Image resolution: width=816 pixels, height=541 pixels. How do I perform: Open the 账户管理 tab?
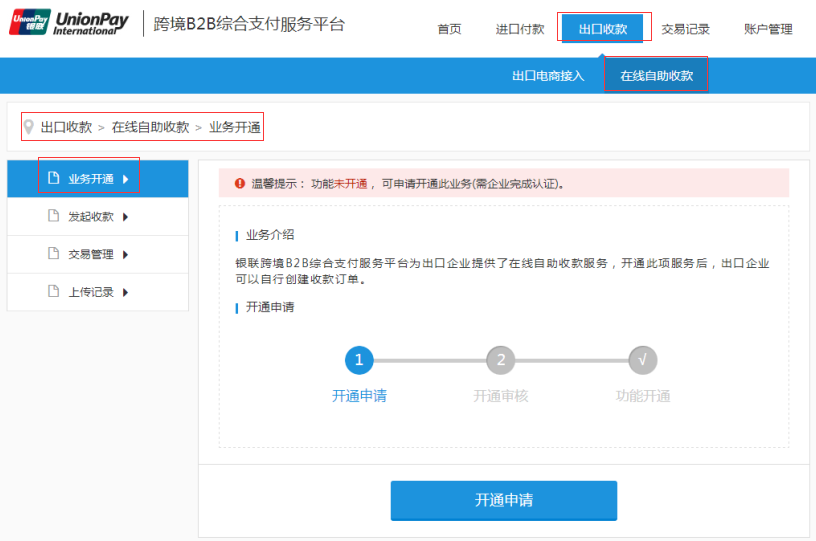pyautogui.click(x=768, y=29)
